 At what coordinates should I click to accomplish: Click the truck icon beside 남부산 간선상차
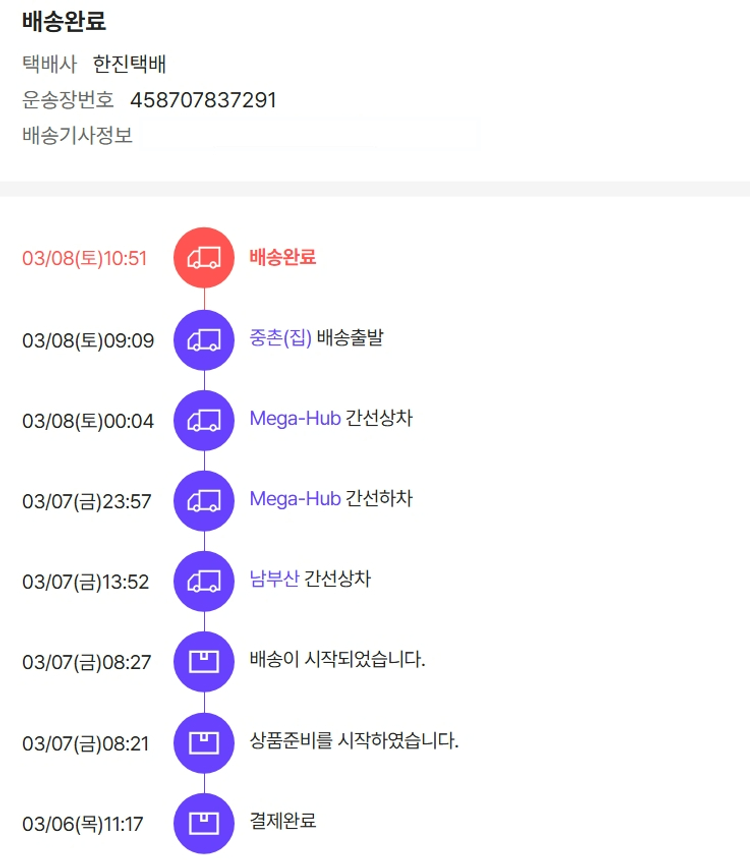click(x=204, y=581)
